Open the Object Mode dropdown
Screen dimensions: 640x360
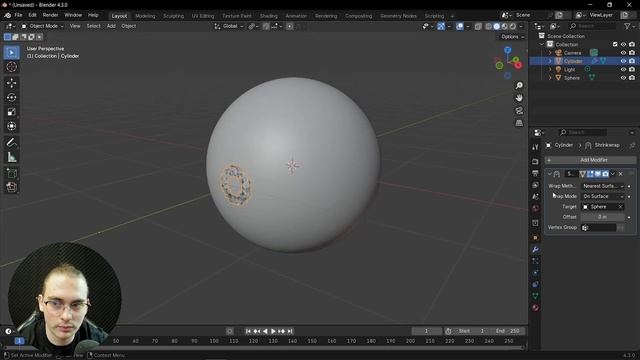(42, 26)
